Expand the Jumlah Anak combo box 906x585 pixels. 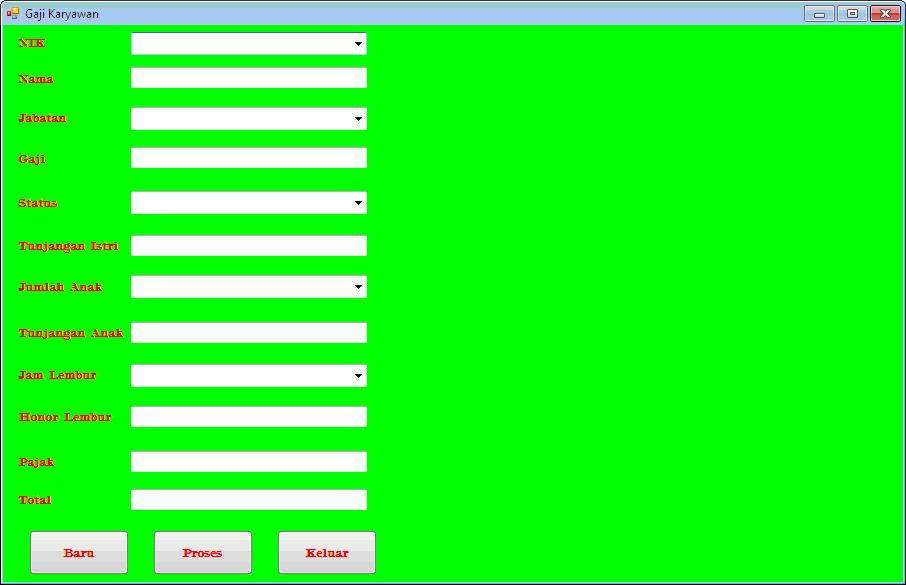[x=248, y=287]
